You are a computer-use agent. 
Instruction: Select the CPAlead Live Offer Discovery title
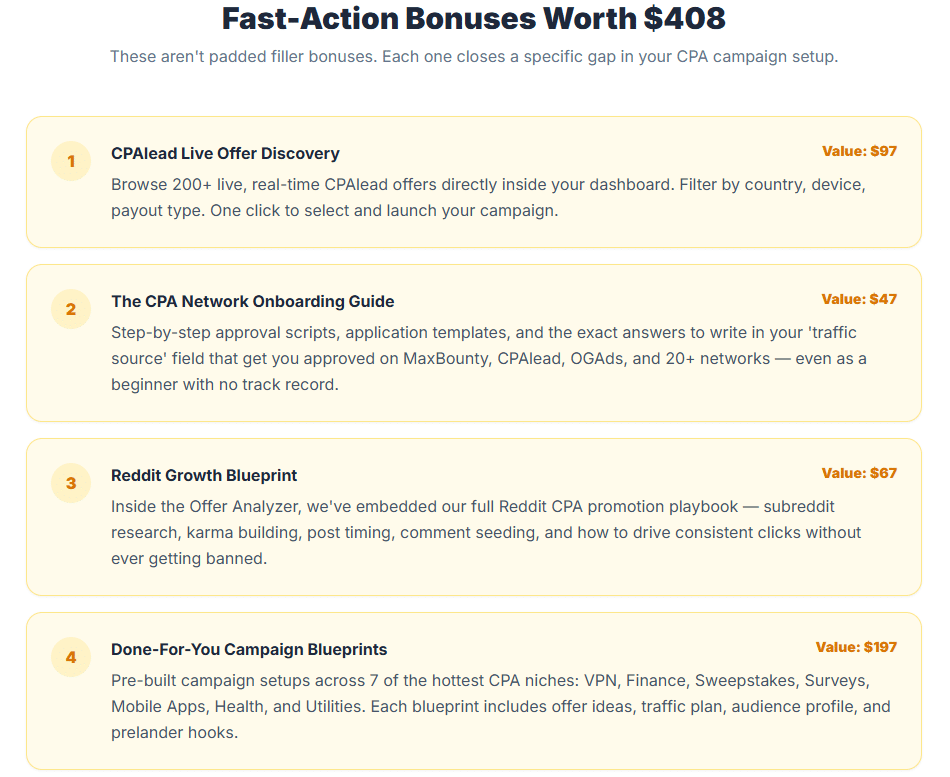[225, 153]
